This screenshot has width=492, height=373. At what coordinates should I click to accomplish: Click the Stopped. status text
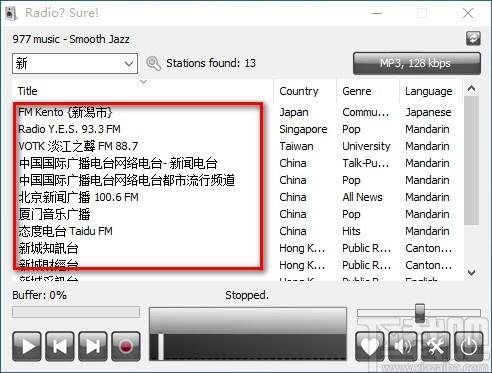(247, 295)
